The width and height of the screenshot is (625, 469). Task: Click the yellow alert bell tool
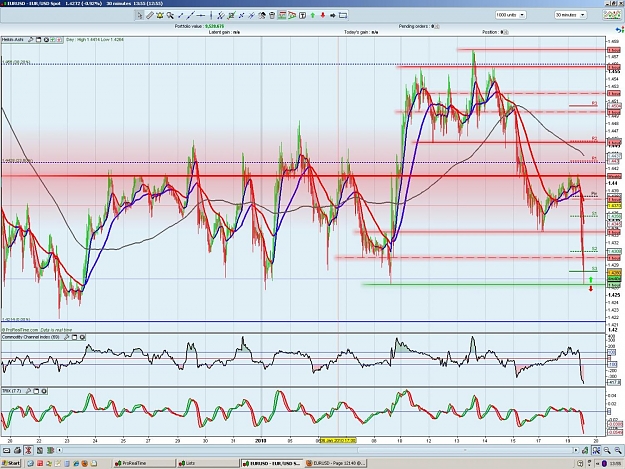coord(160,16)
